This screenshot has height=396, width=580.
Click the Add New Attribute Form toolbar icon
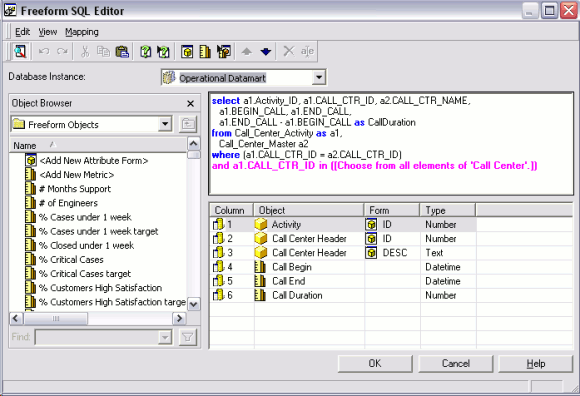187,51
